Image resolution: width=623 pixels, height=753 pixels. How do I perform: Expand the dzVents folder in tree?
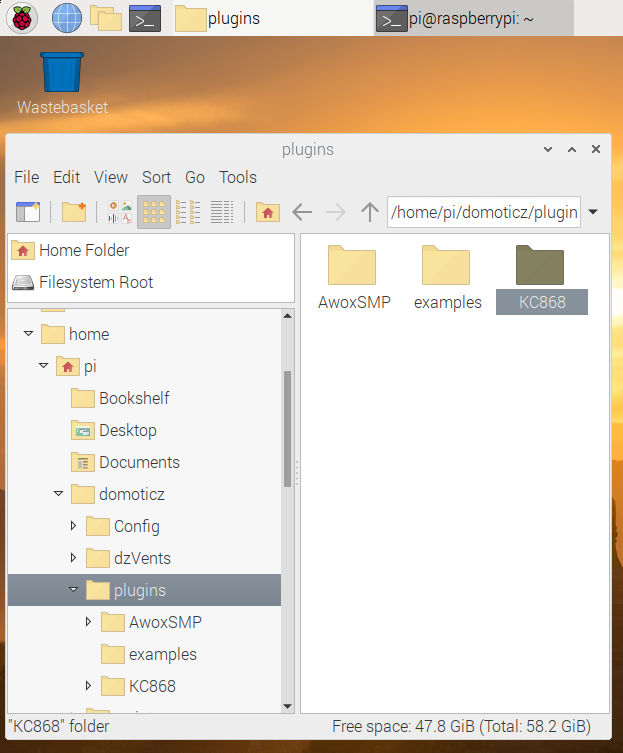click(x=73, y=558)
